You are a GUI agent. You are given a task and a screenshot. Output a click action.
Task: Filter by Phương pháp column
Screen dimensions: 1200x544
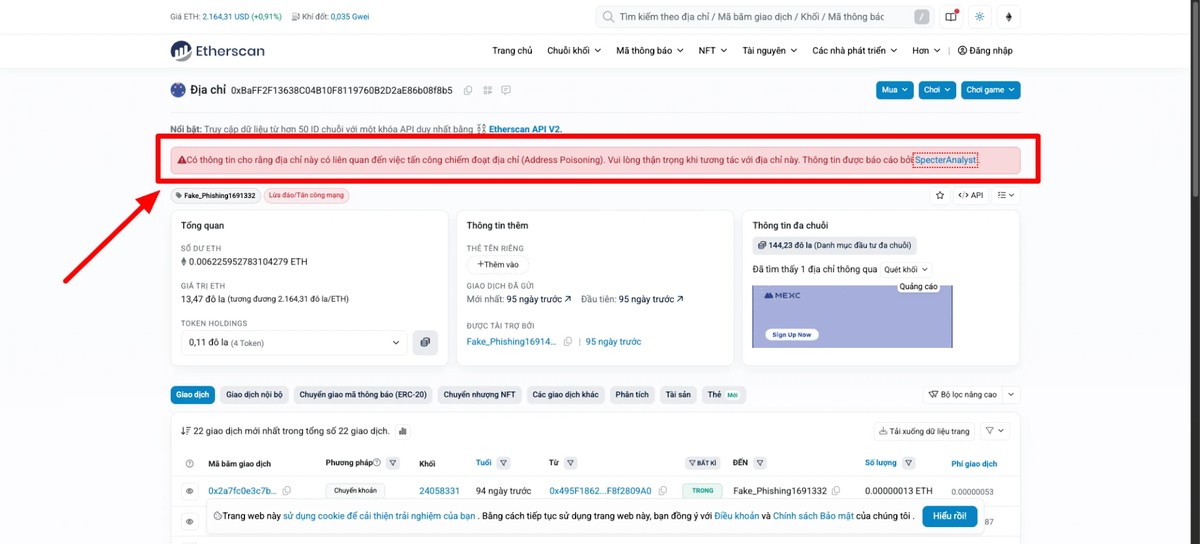point(393,463)
